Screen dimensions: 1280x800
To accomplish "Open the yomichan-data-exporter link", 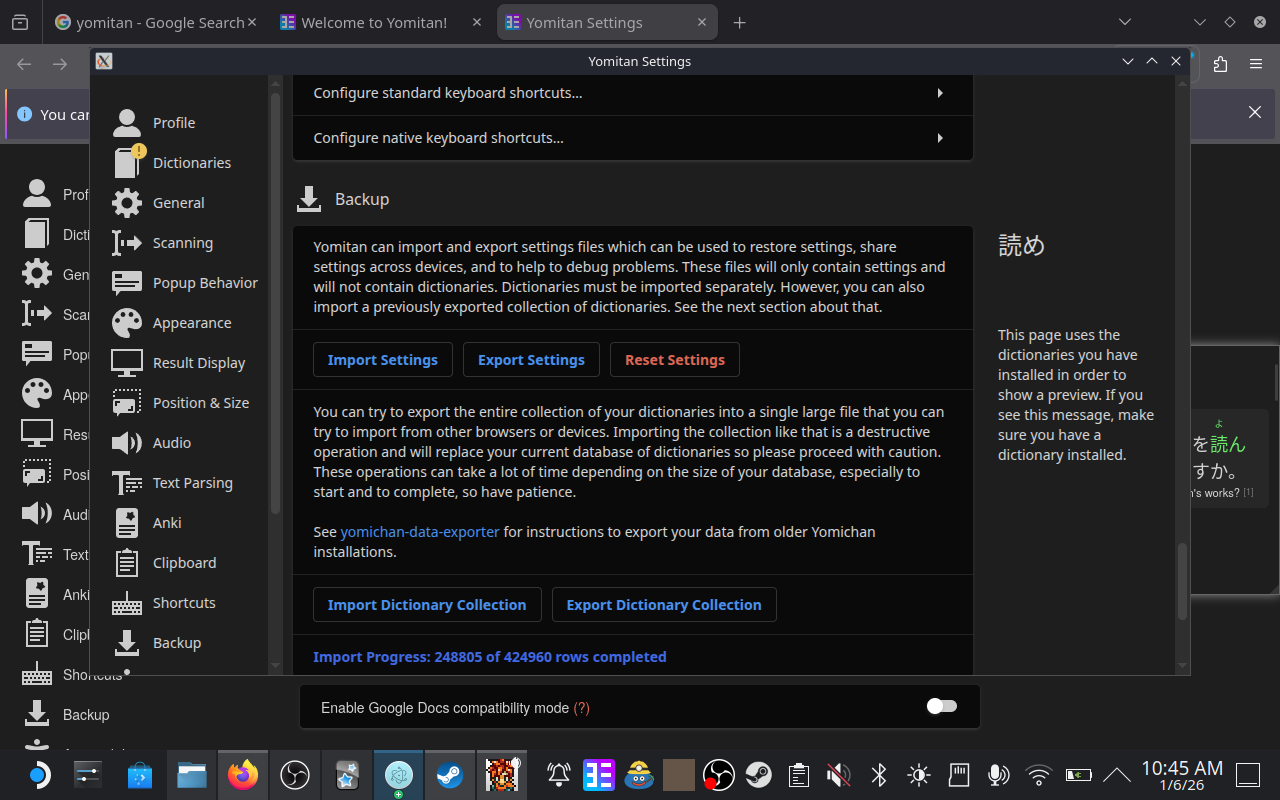I will pos(420,532).
